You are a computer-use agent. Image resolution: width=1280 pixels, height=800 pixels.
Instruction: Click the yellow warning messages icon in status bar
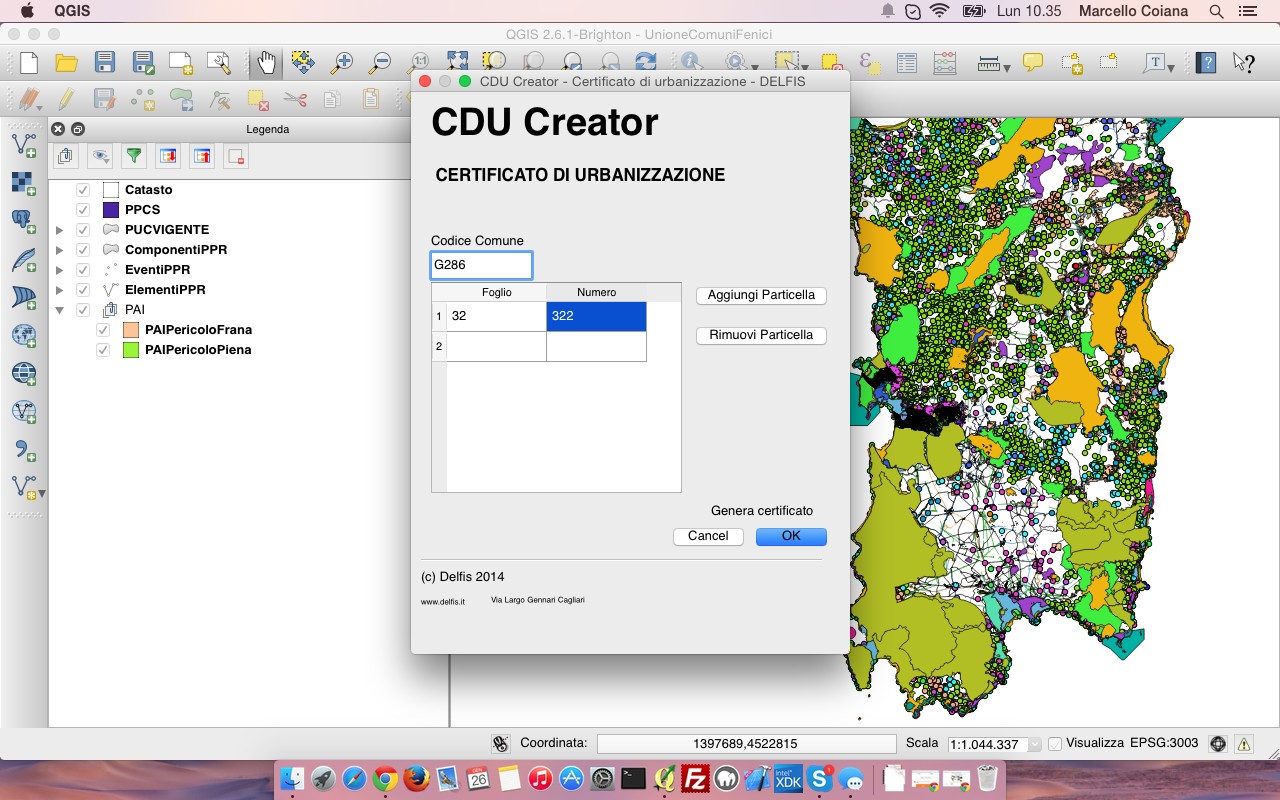(x=1244, y=744)
